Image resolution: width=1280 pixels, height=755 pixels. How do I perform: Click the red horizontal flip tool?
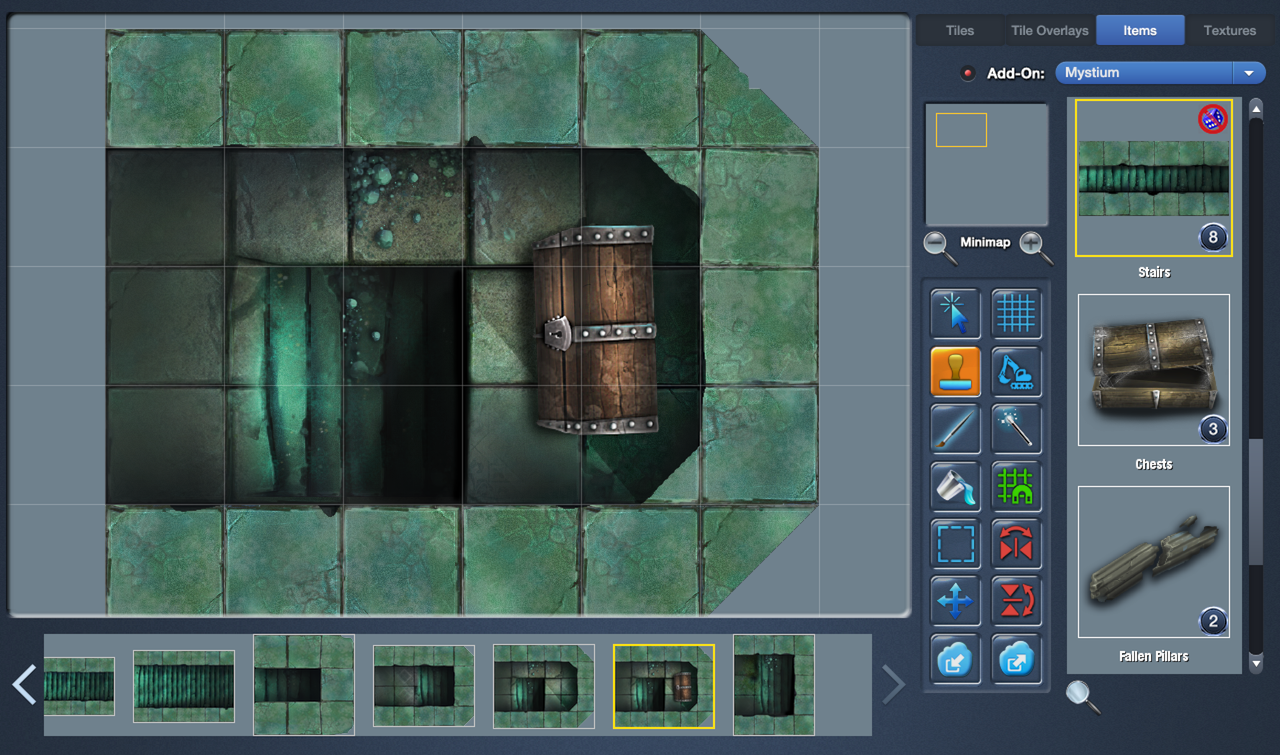1016,544
